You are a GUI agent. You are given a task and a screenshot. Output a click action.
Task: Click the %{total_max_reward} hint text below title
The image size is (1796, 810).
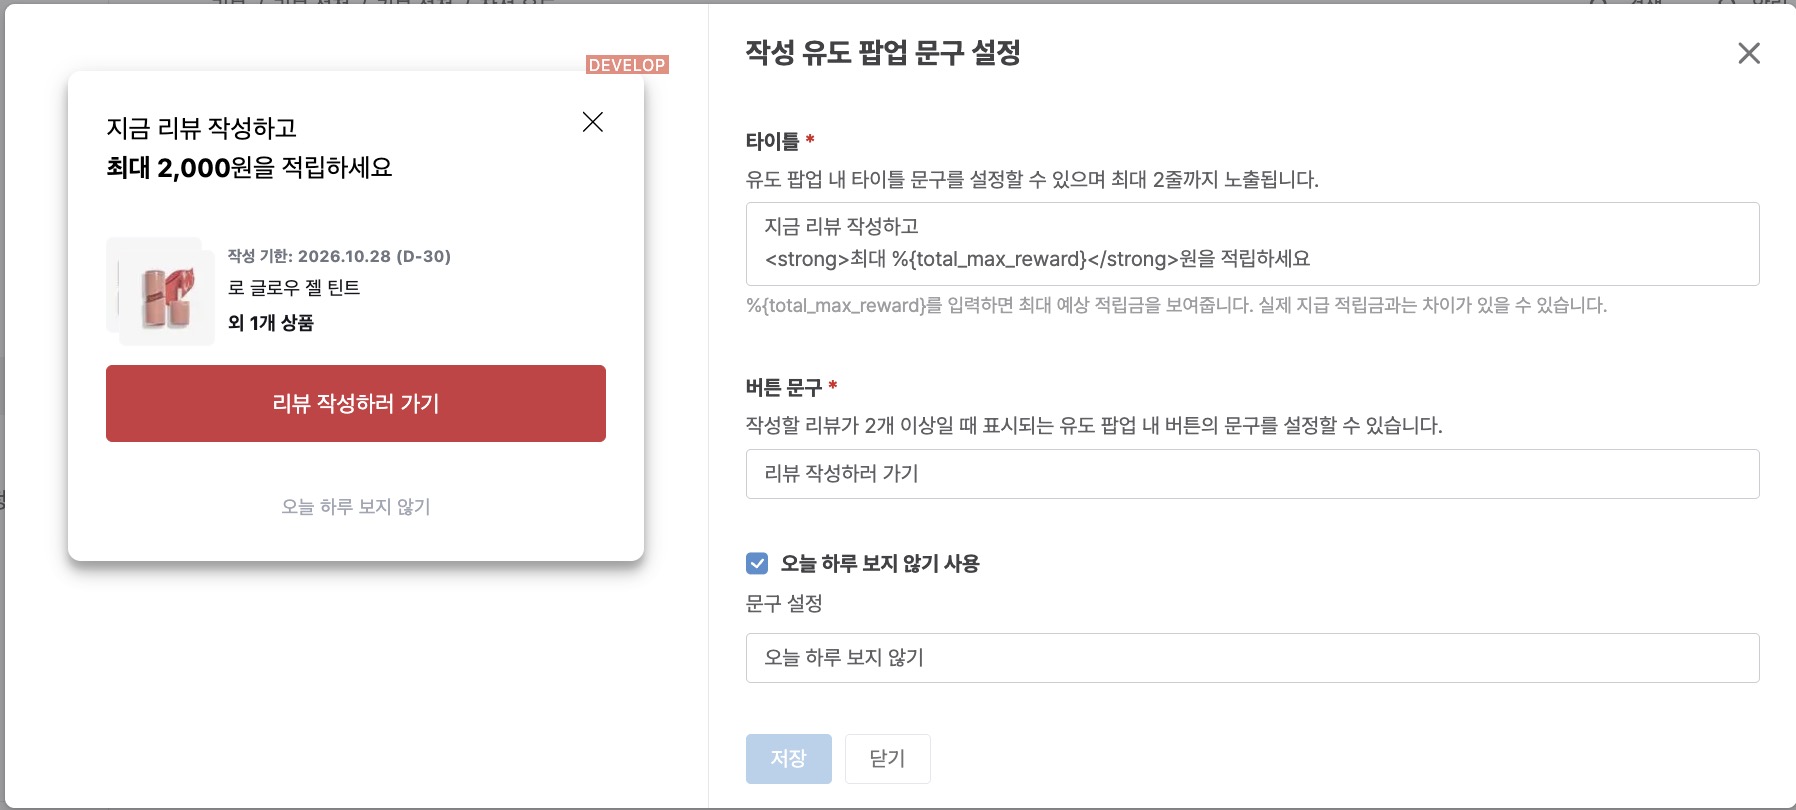(x=1176, y=305)
